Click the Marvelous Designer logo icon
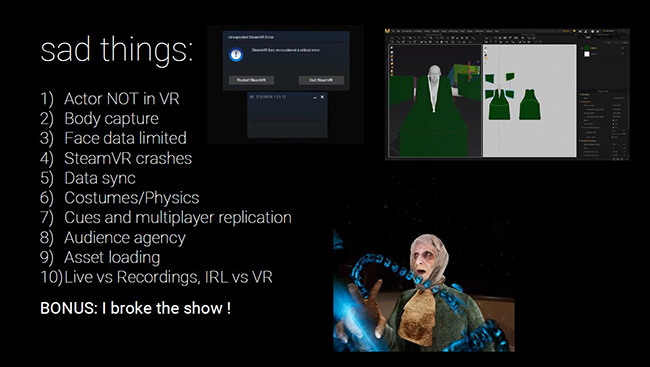Screen dimensions: 650x367 (387, 31)
